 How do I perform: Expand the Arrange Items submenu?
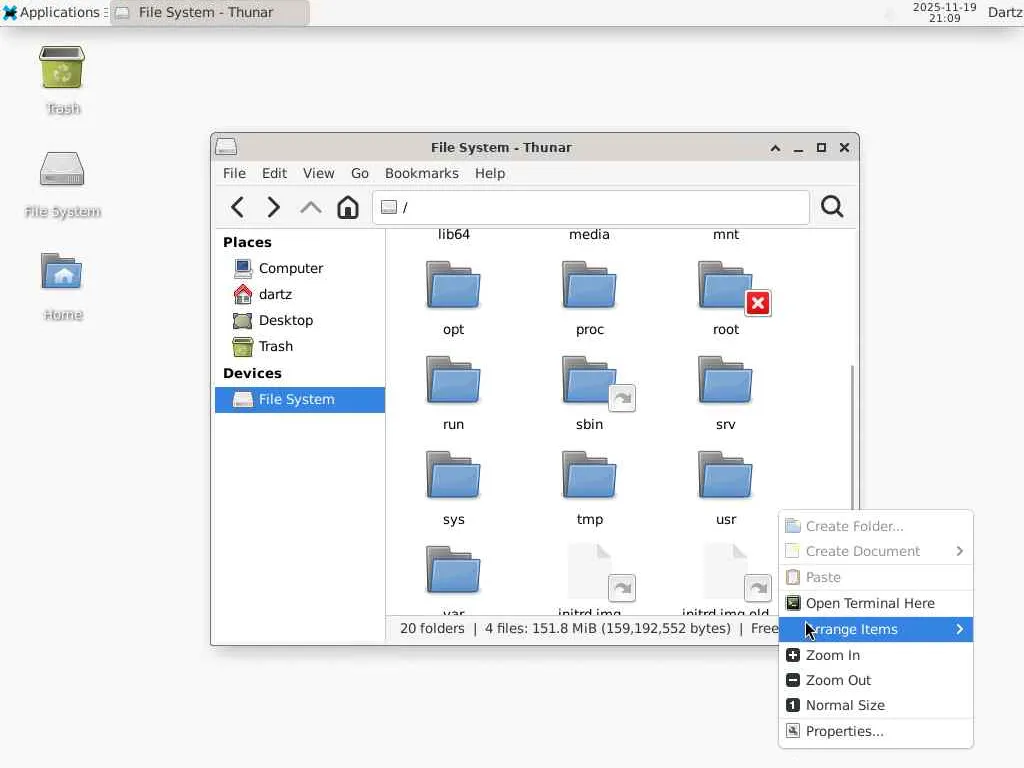pyautogui.click(x=876, y=630)
